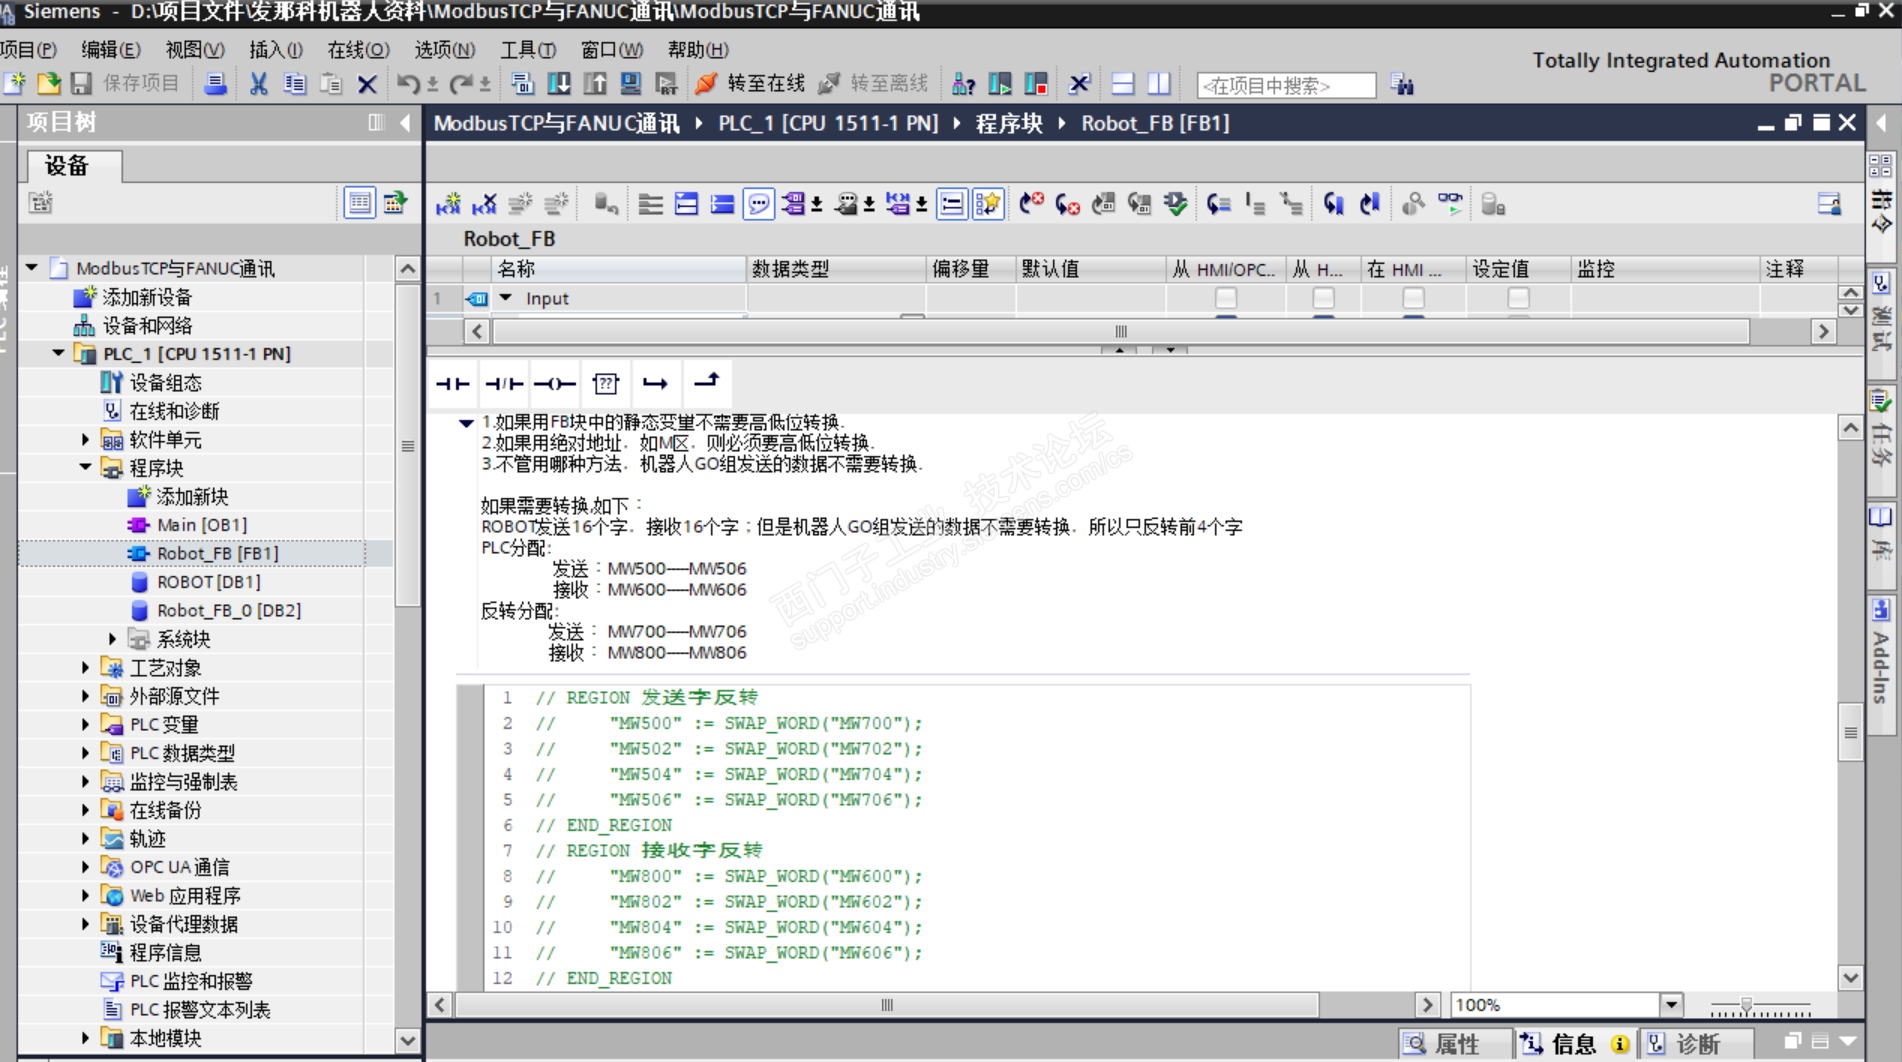Toggle the visible in HMI checkbox for Input
Image resolution: width=1902 pixels, height=1062 pixels.
[1413, 298]
